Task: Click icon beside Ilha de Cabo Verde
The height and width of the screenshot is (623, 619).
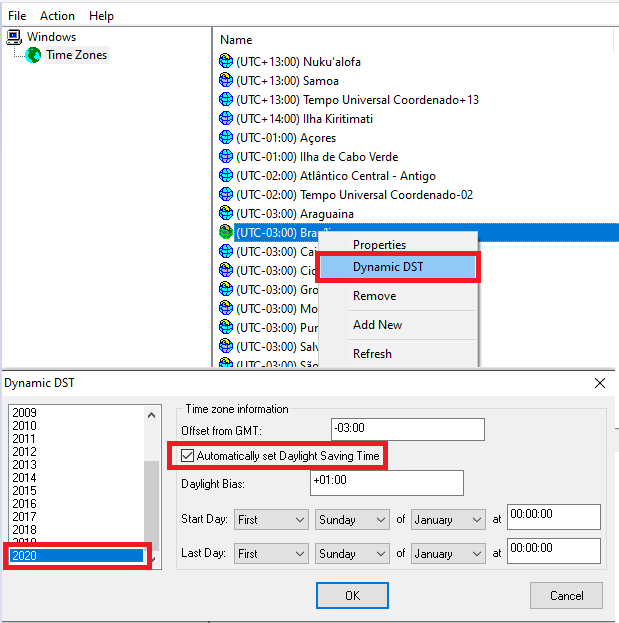Action: click(226, 157)
